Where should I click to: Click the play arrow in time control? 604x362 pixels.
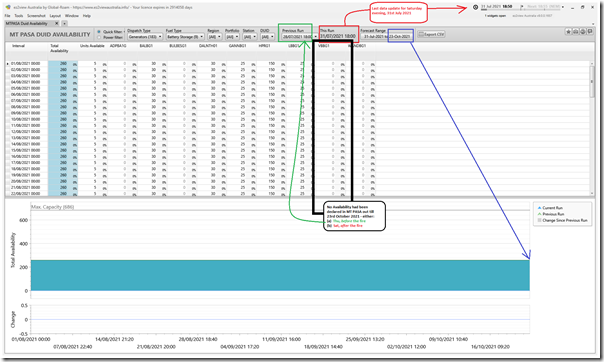(x=522, y=7)
